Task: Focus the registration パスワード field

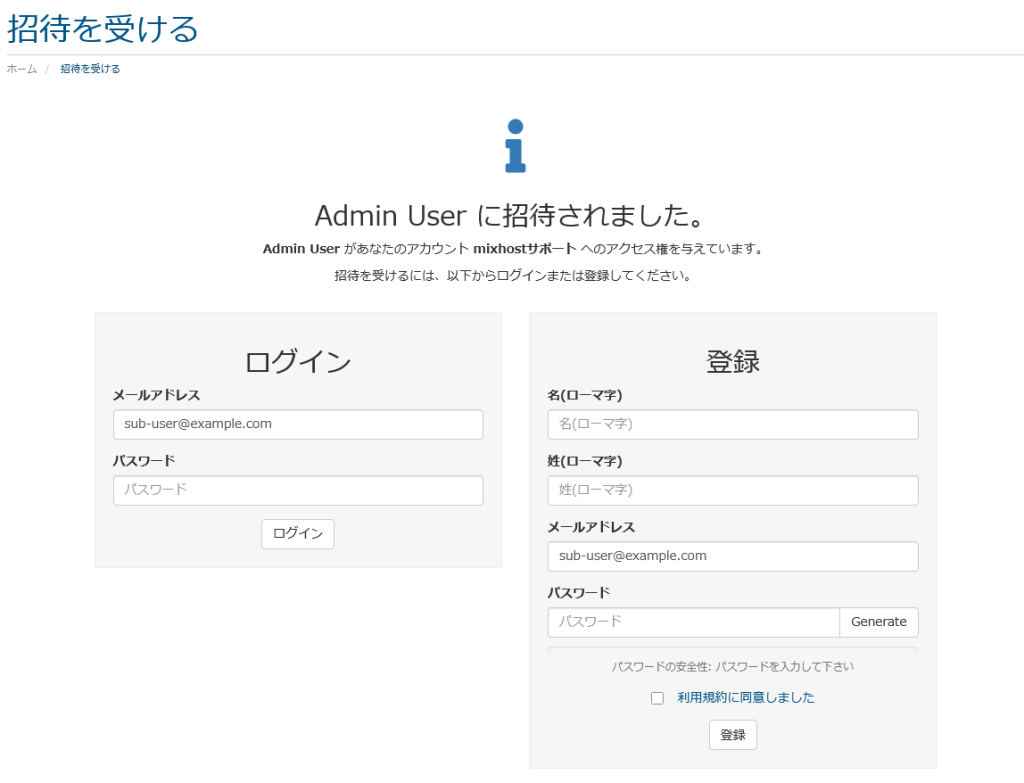Action: point(693,621)
